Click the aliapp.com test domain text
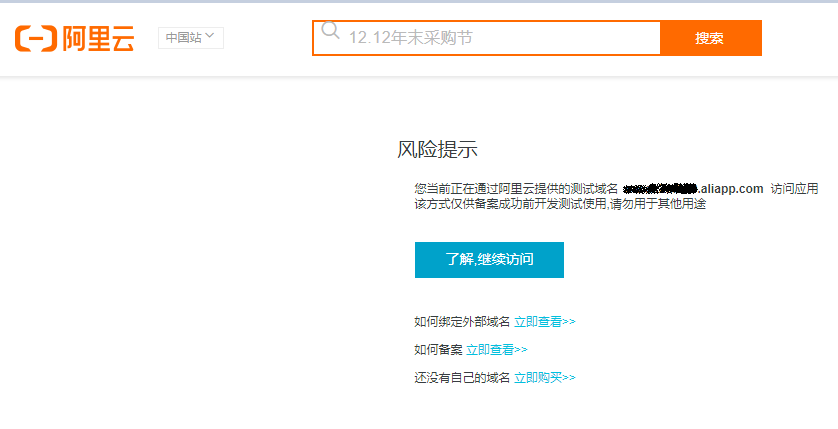Viewport: 838px width, 429px height. coord(694,189)
